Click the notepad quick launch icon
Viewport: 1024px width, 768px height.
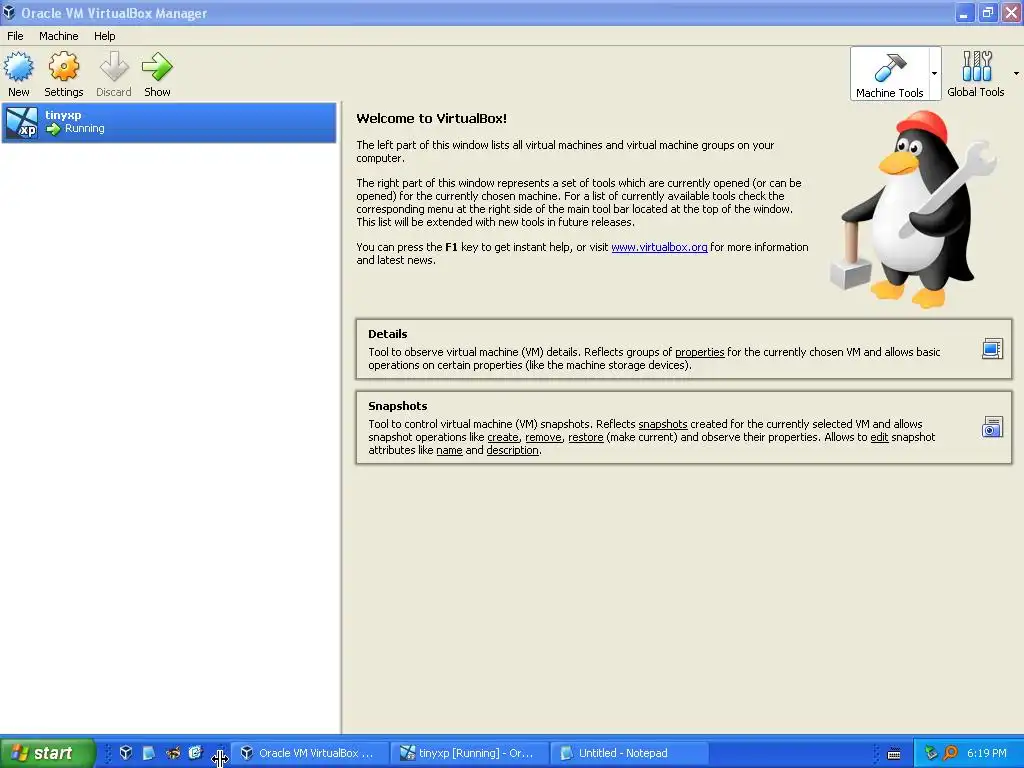(149, 753)
